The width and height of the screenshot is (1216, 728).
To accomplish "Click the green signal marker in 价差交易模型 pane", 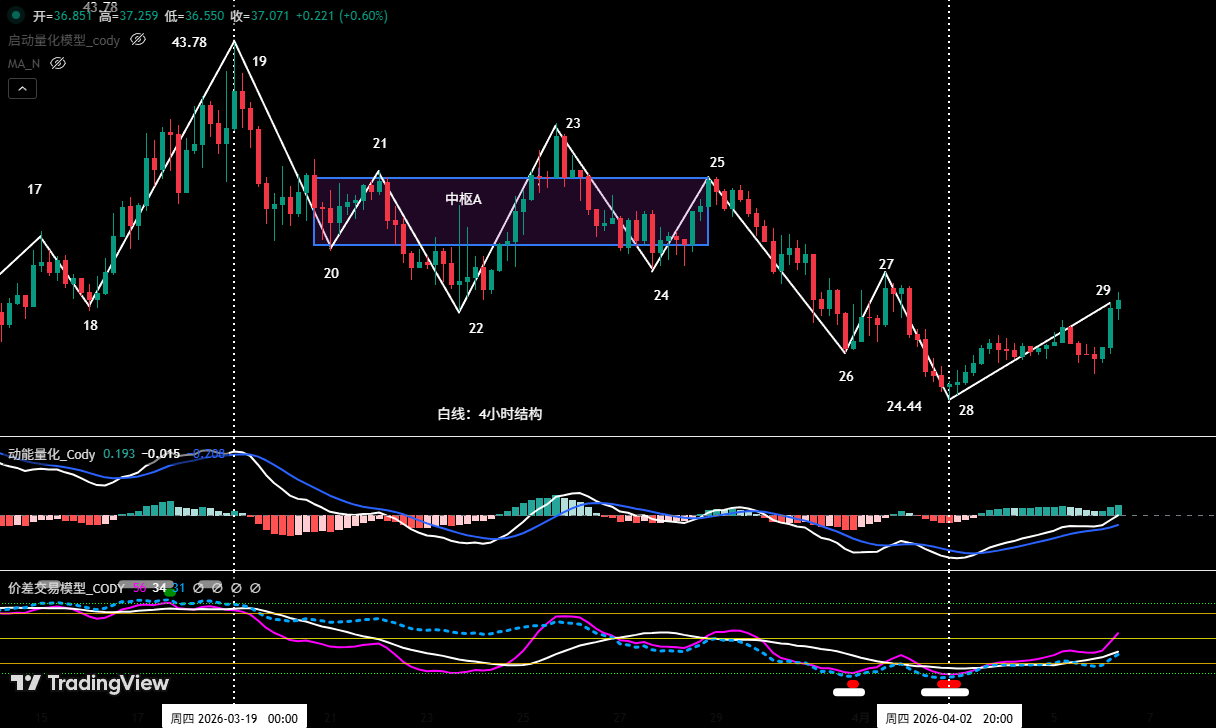I will (x=170, y=593).
